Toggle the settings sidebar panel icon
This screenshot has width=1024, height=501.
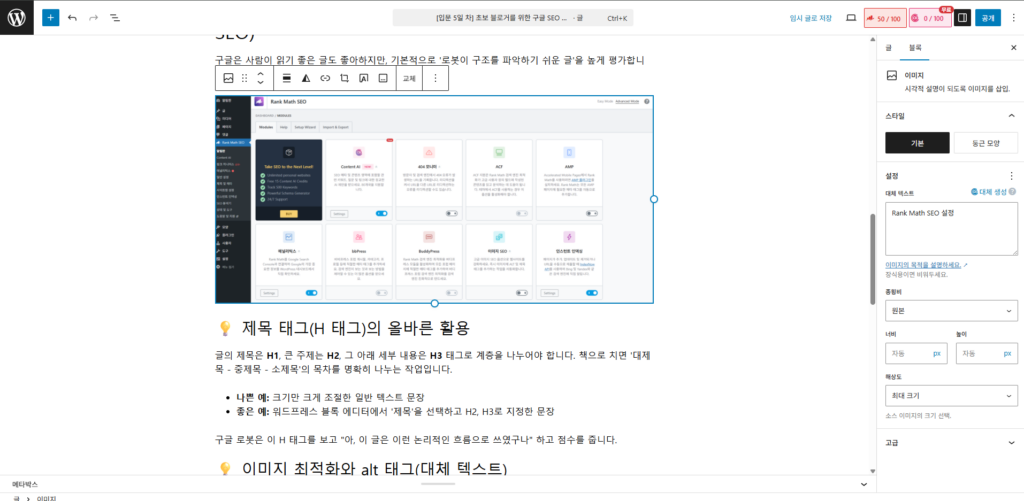point(962,18)
